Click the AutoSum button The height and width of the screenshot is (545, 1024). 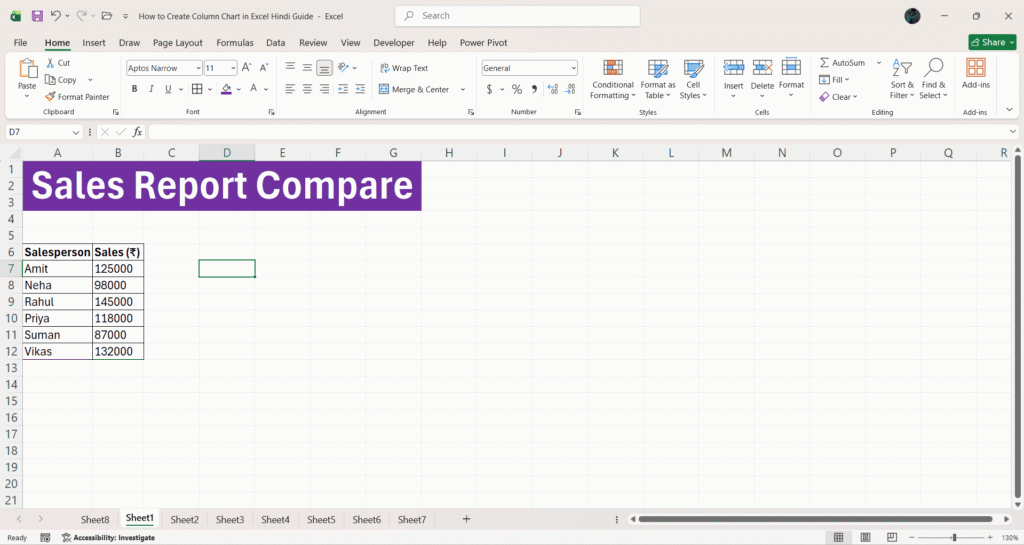click(842, 63)
